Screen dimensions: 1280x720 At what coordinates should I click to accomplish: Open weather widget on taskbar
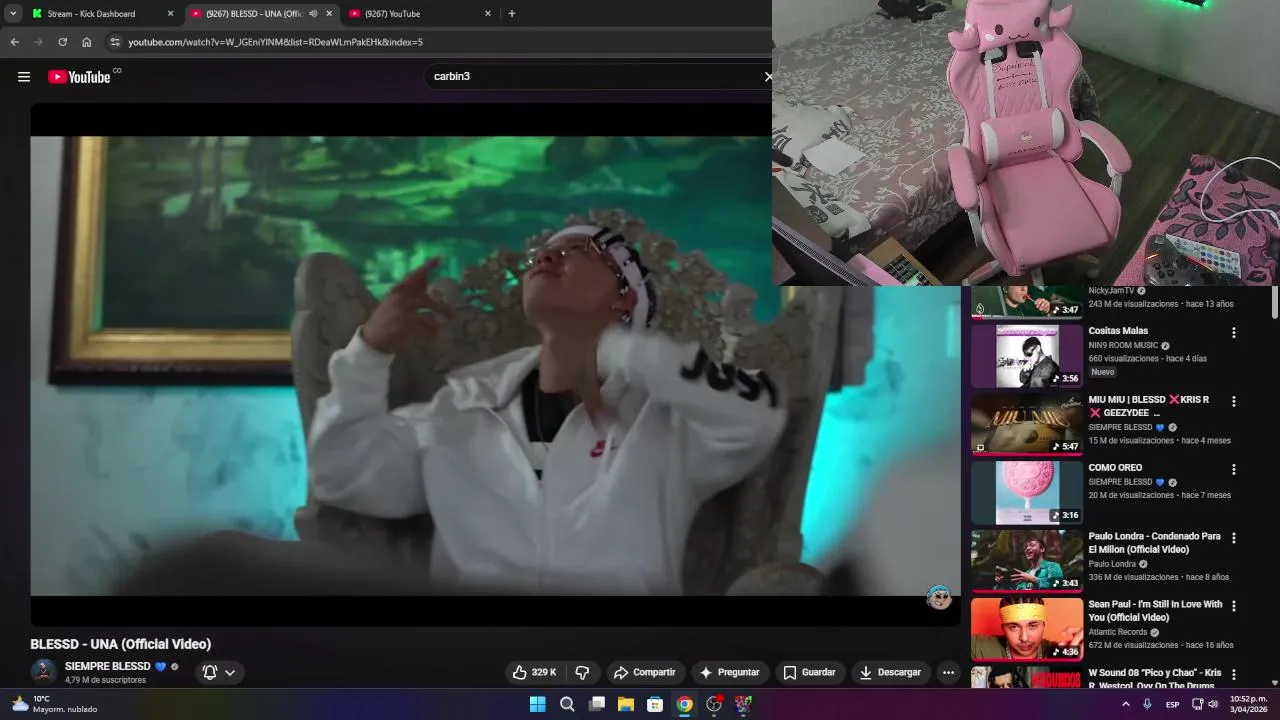coord(55,704)
